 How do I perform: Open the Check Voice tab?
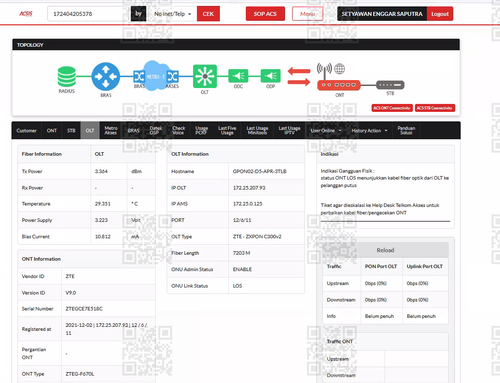click(178, 130)
